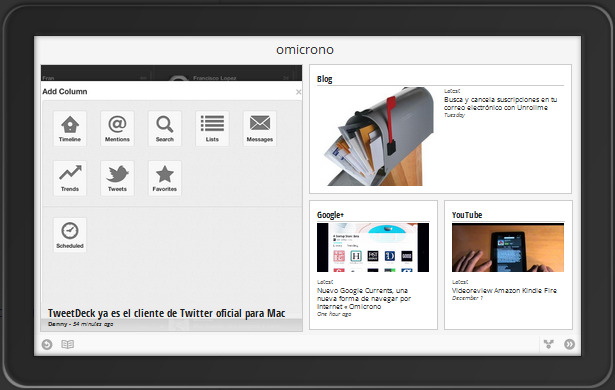Click 'December 1' date under YouTube
This screenshot has width=615, height=390.
[467, 298]
